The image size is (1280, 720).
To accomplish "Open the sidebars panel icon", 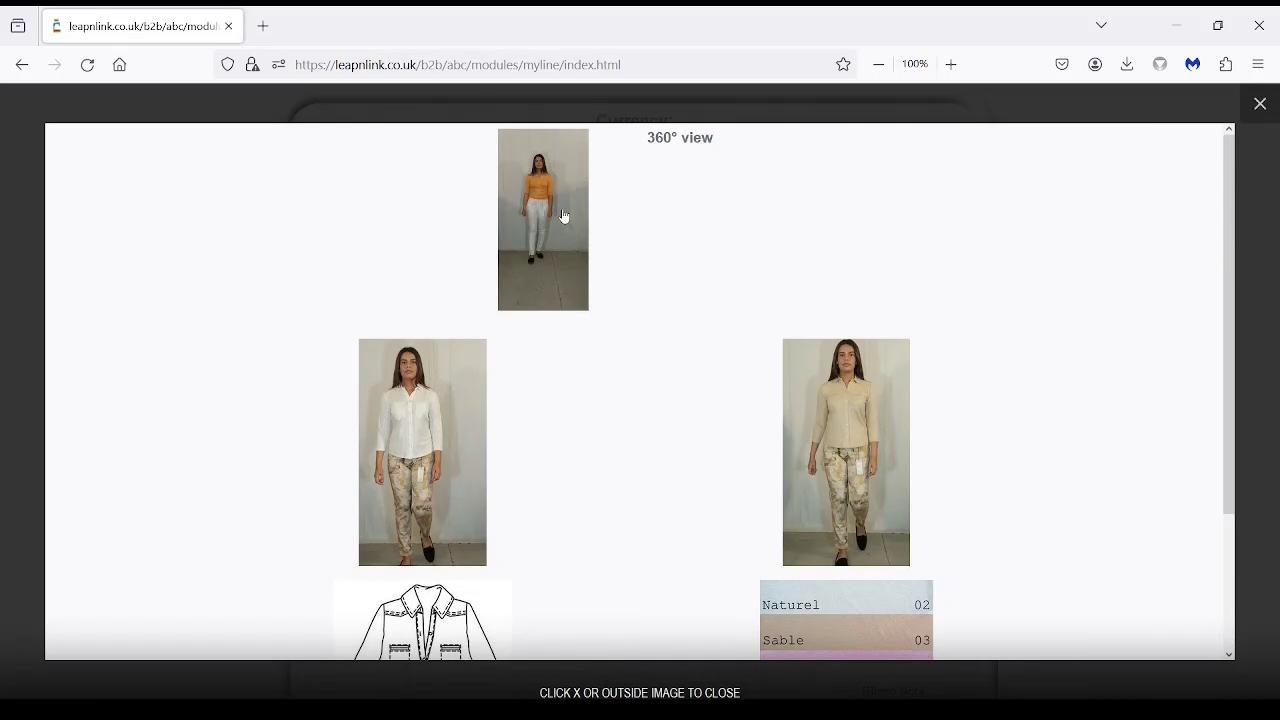I will (x=18, y=26).
